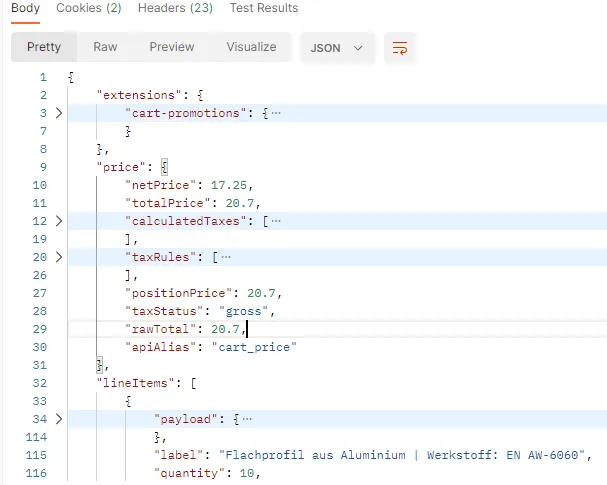Expand the taxRules array arrow
This screenshot has width=607, height=485.
point(59,257)
